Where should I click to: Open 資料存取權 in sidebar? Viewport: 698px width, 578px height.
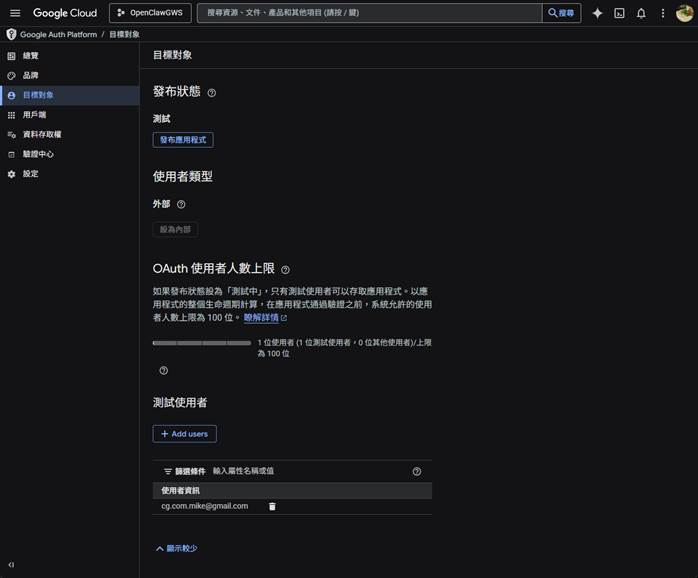tap(41, 134)
